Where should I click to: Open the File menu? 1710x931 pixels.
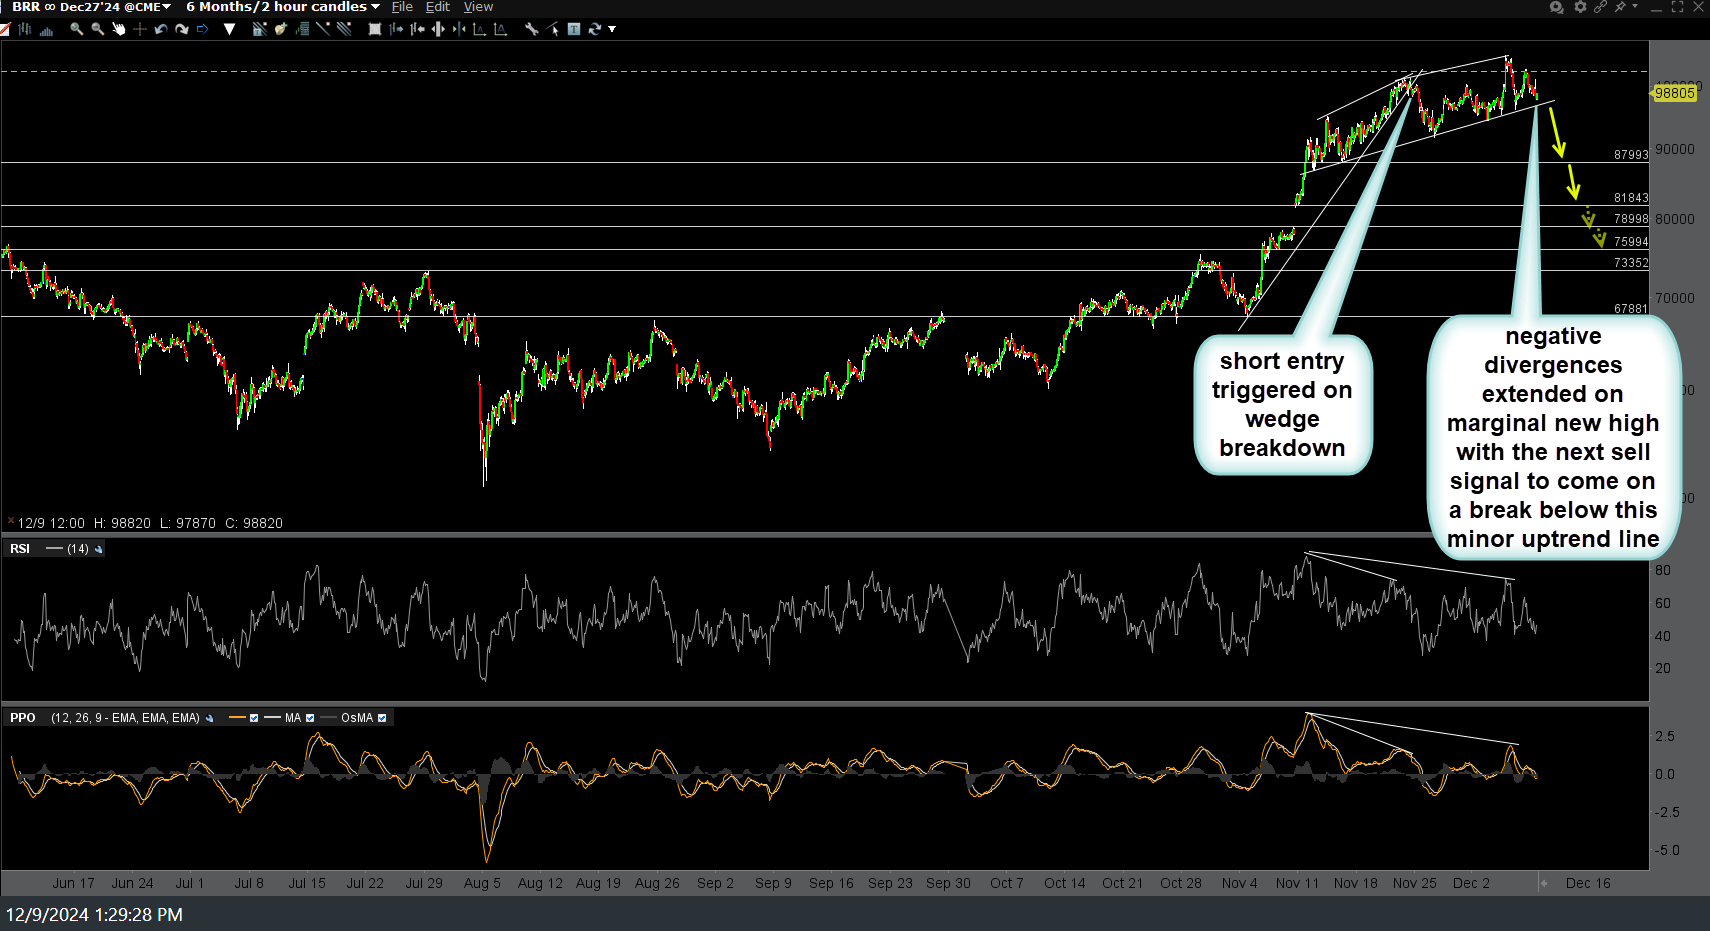coord(402,7)
